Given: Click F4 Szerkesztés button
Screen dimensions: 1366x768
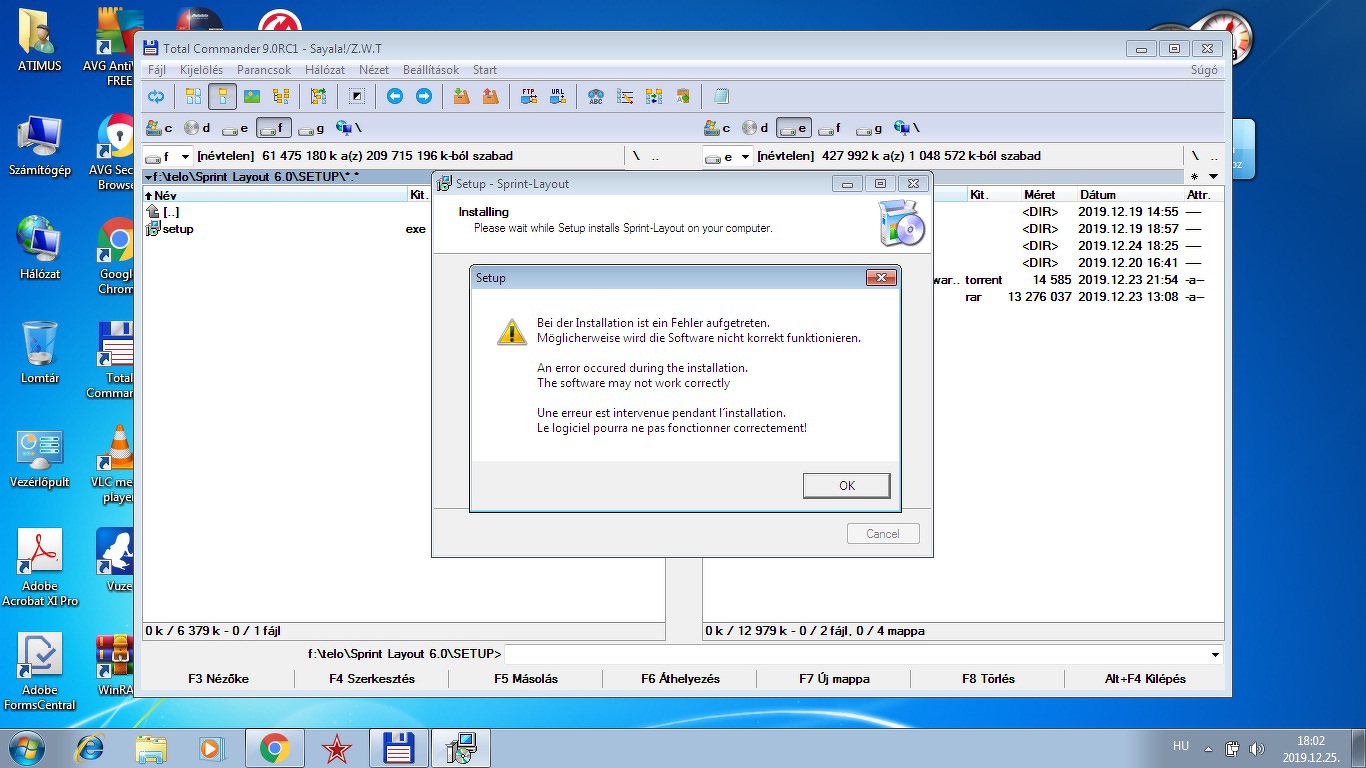Looking at the screenshot, I should (x=372, y=679).
